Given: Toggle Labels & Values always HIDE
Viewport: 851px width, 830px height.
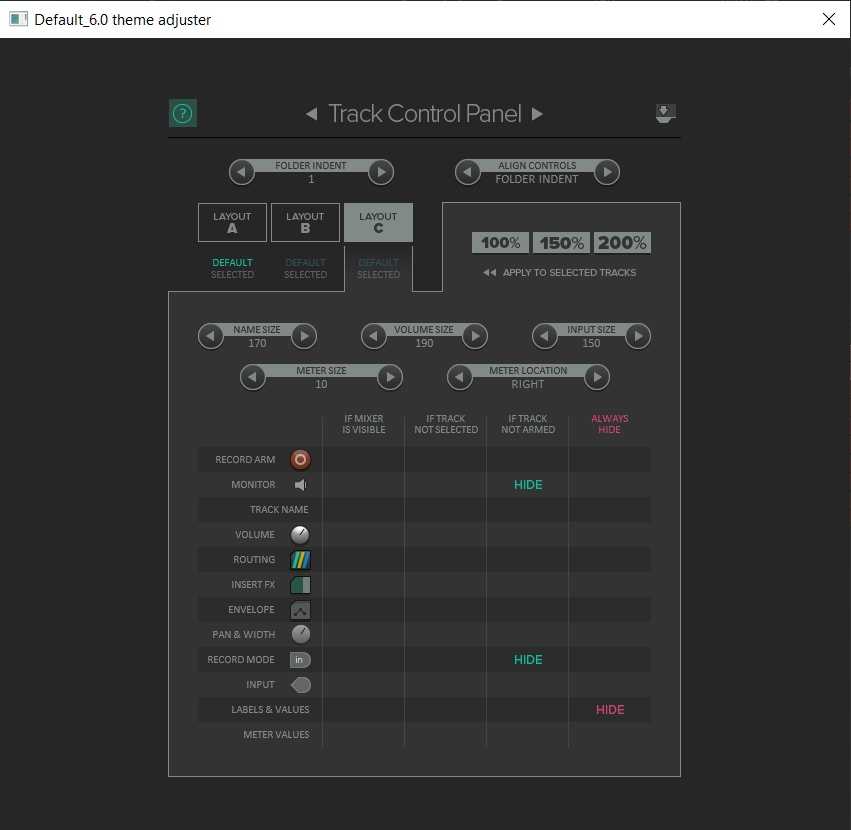Looking at the screenshot, I should click(610, 709).
